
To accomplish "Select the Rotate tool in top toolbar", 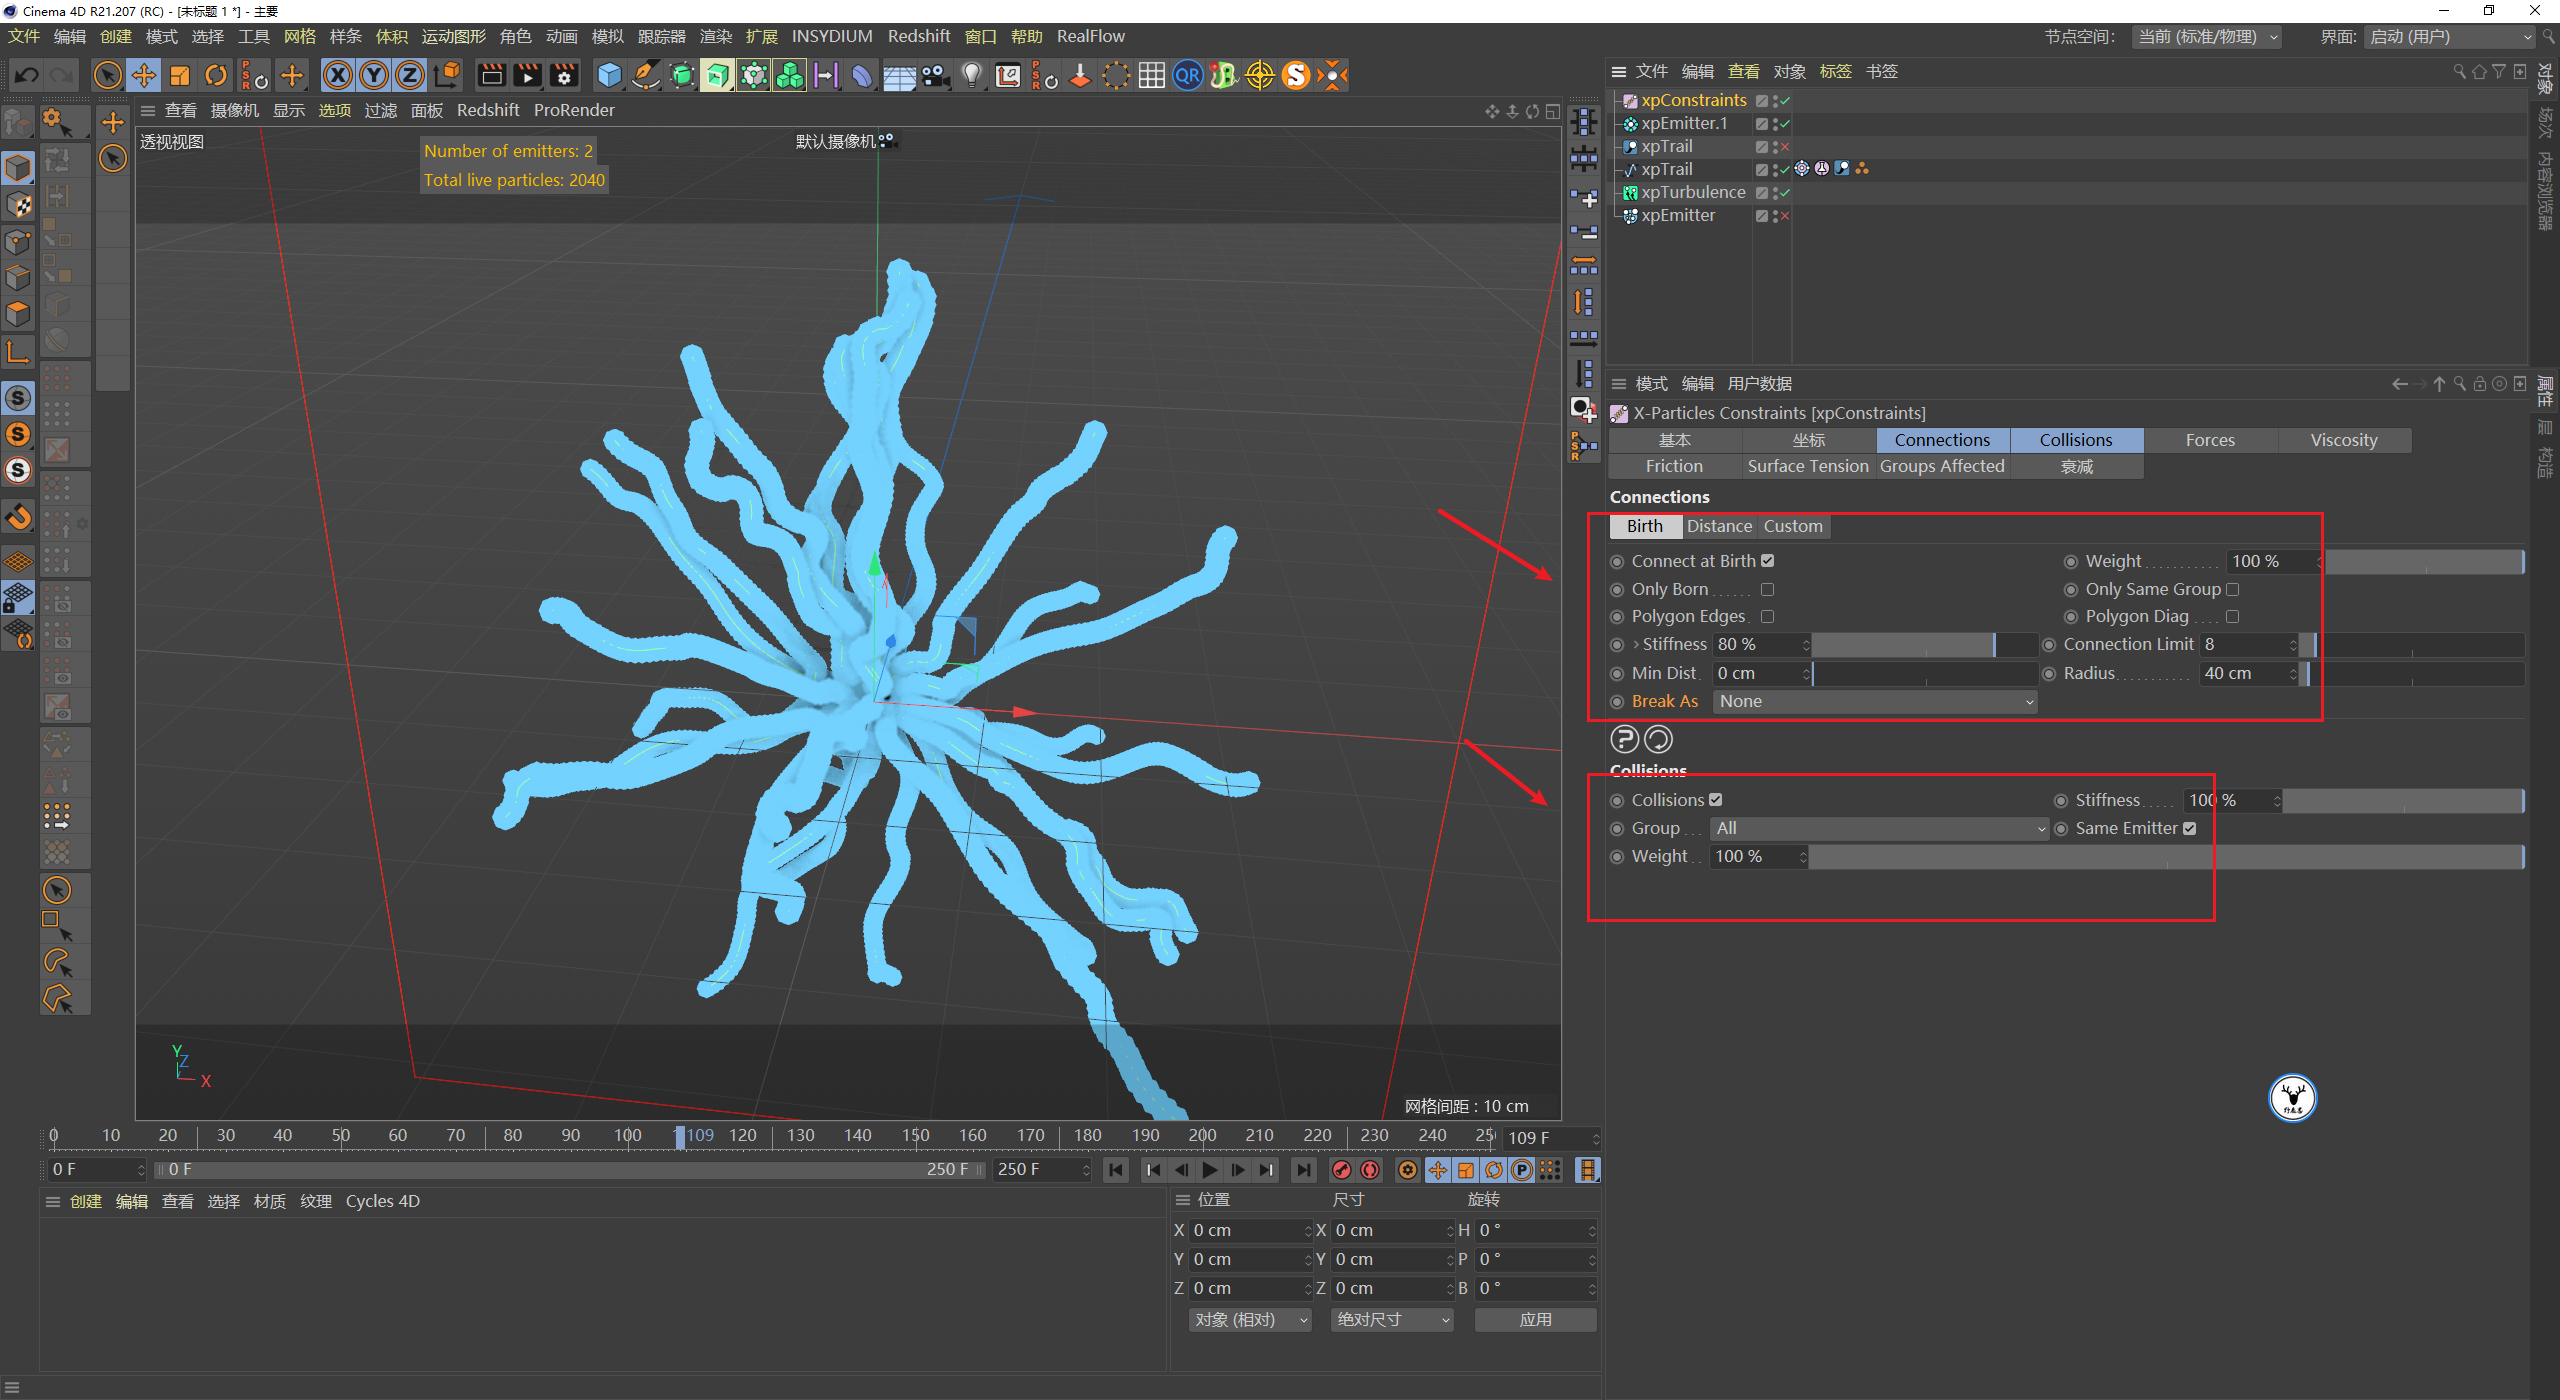I will (x=216, y=75).
